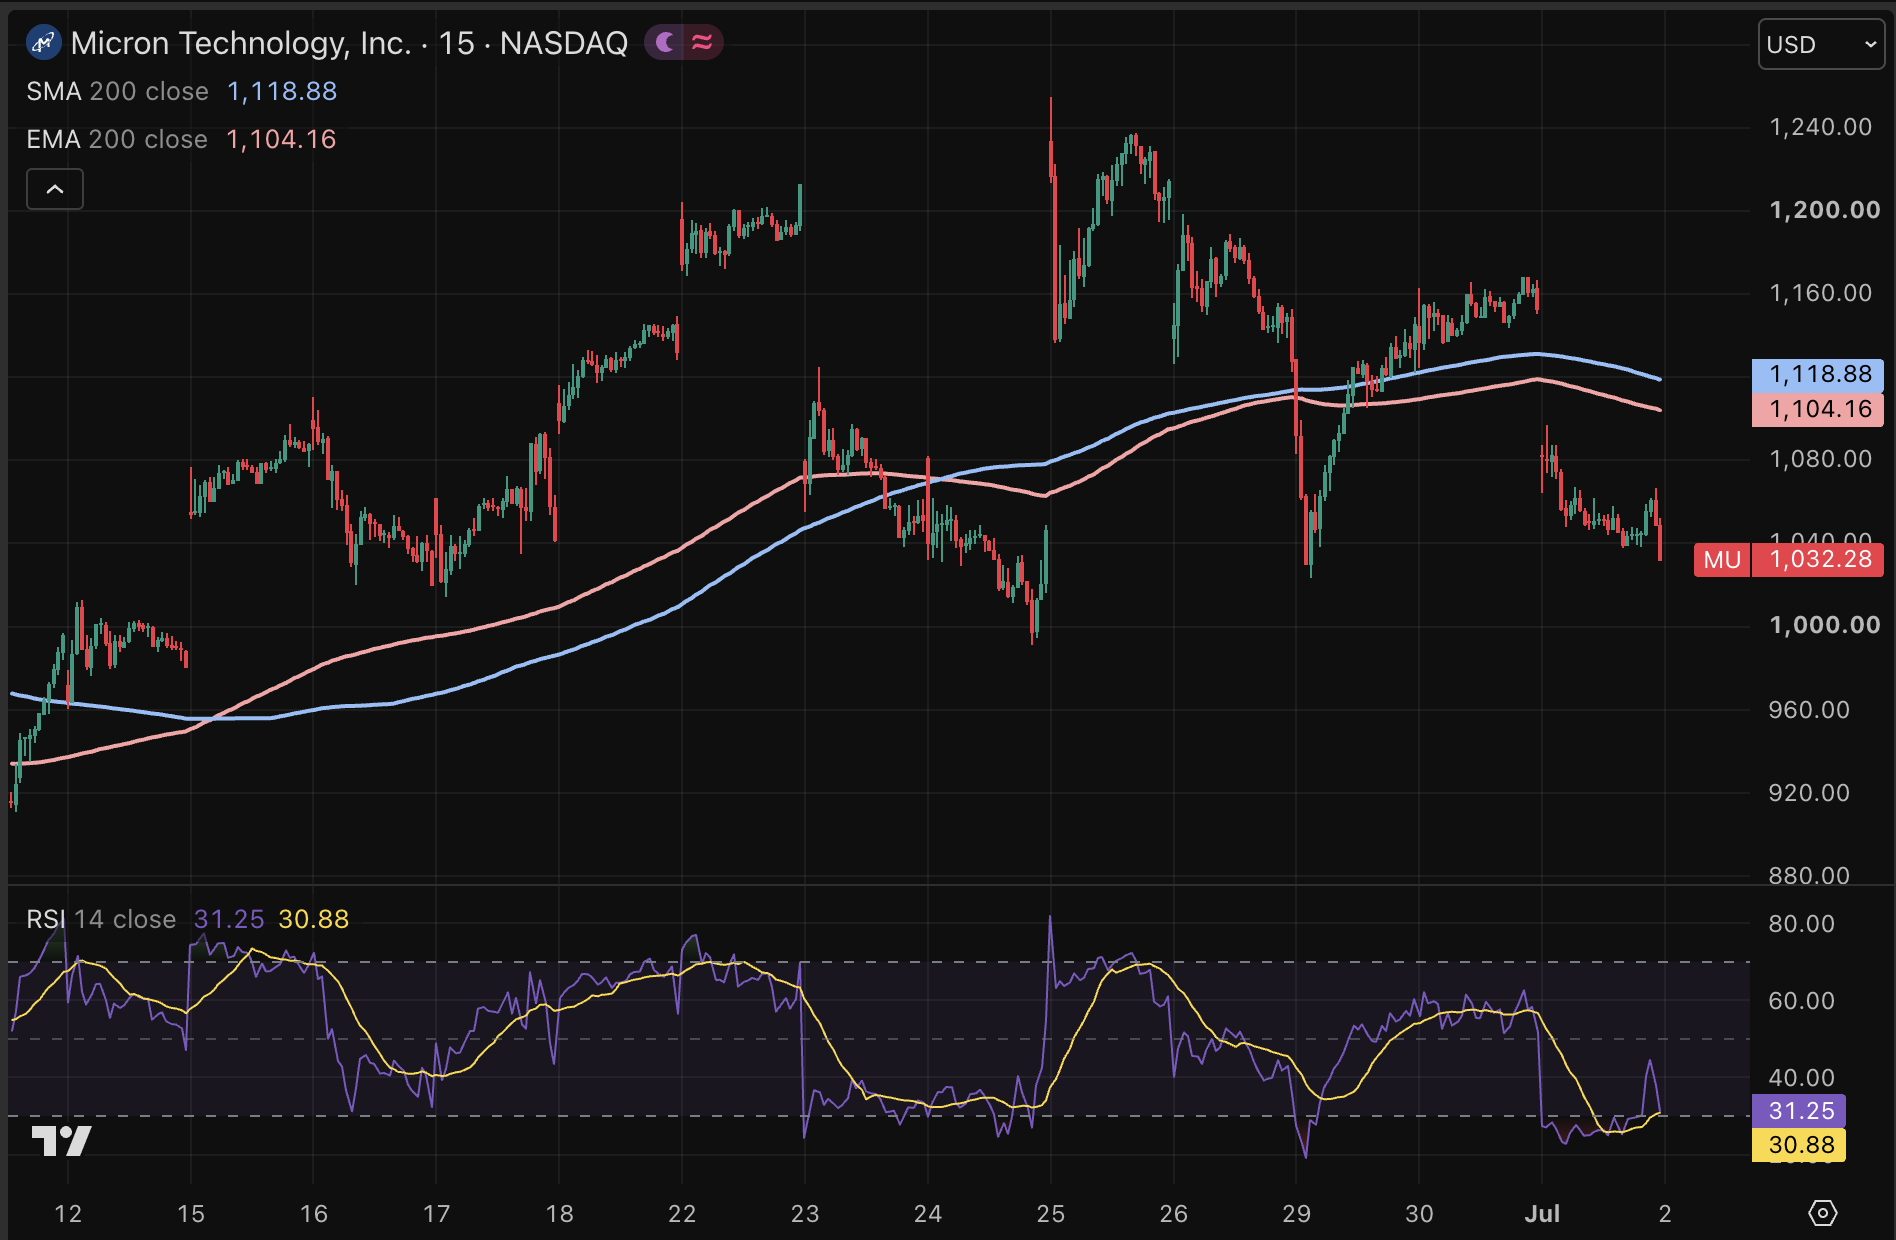Viewport: 1896px width, 1240px height.
Task: Click the blue SMA value tag 1,118.88
Action: tap(1818, 374)
